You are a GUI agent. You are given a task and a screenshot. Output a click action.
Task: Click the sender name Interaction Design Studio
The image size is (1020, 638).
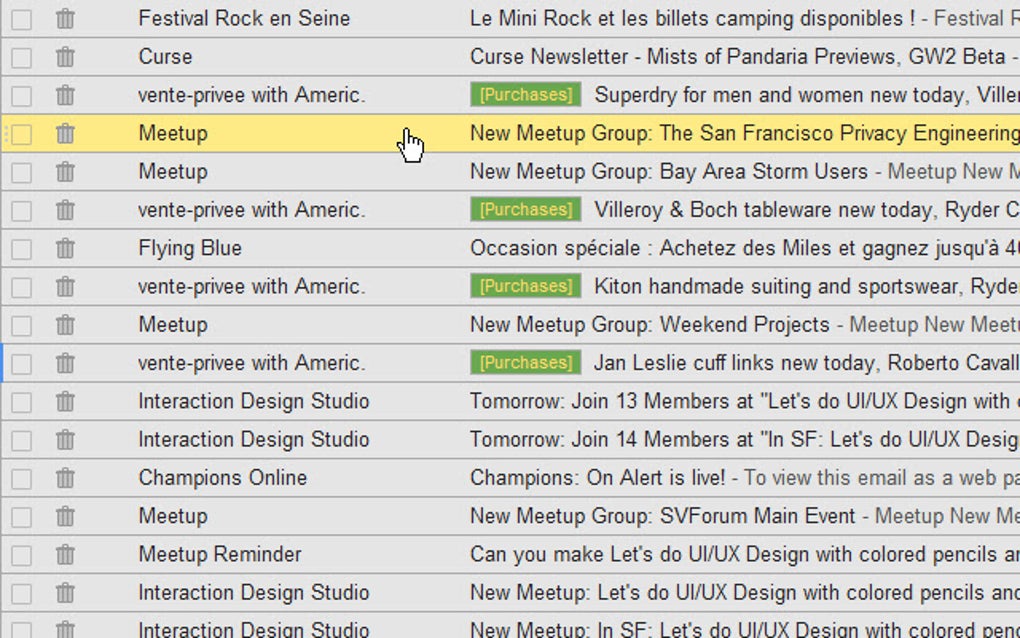click(253, 401)
